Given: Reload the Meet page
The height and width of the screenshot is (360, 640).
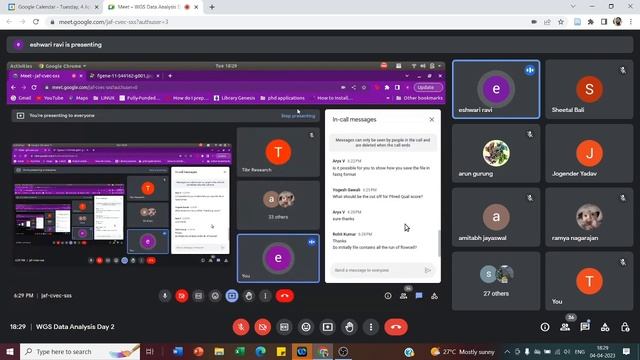Looking at the screenshot, I should coord(36,22).
